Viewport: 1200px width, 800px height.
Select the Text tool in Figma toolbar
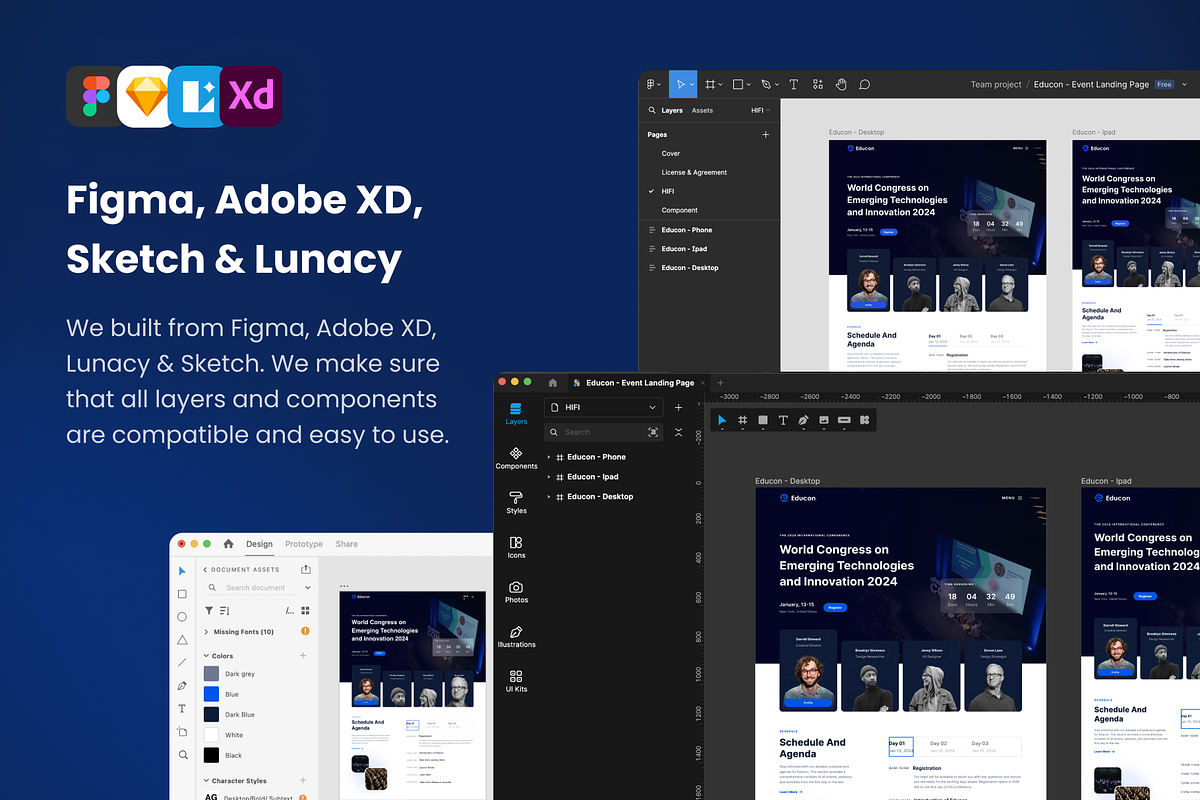[794, 85]
